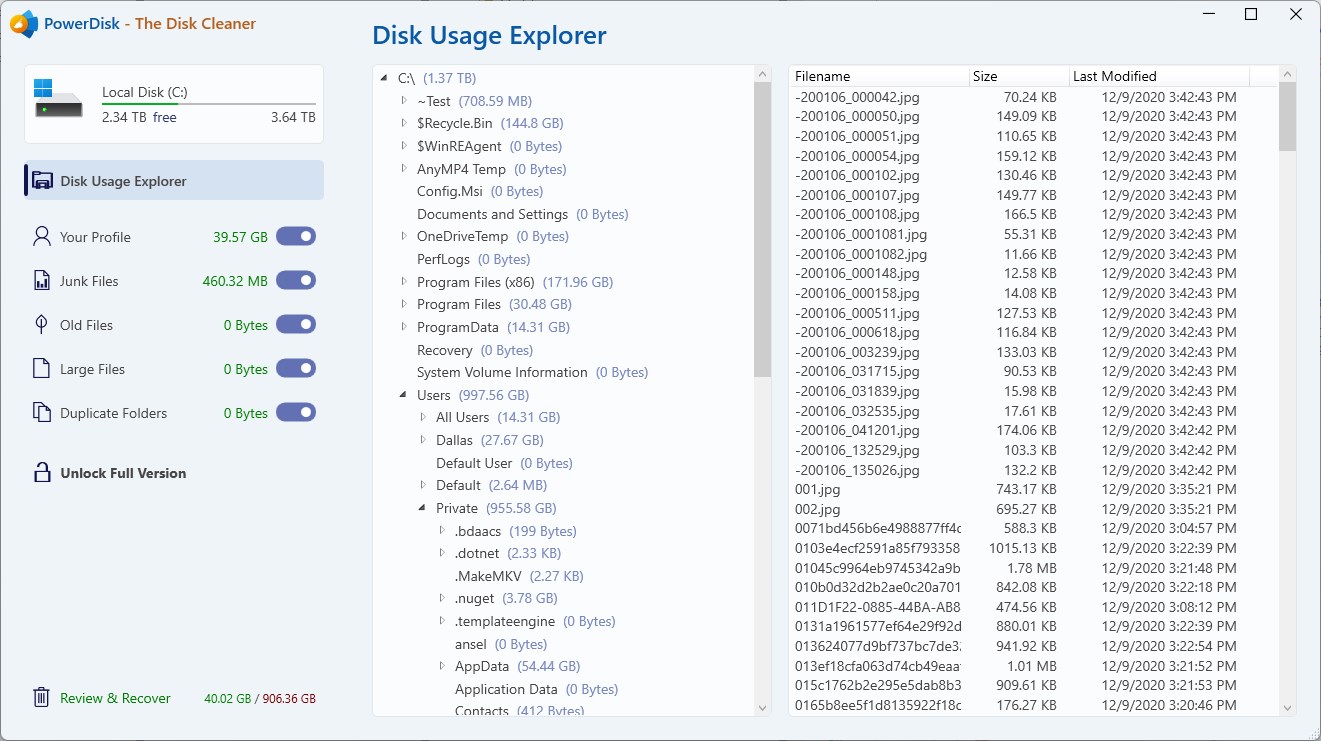The height and width of the screenshot is (741, 1321).
Task: Click the file list vertical scrollbar thumb
Action: point(1287,117)
